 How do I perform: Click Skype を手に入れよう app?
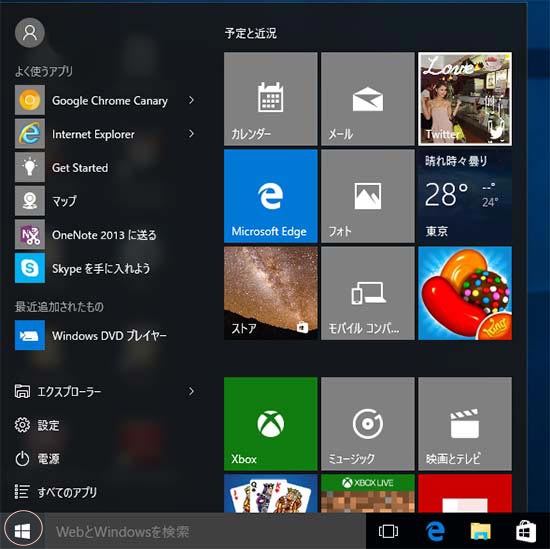click(105, 268)
